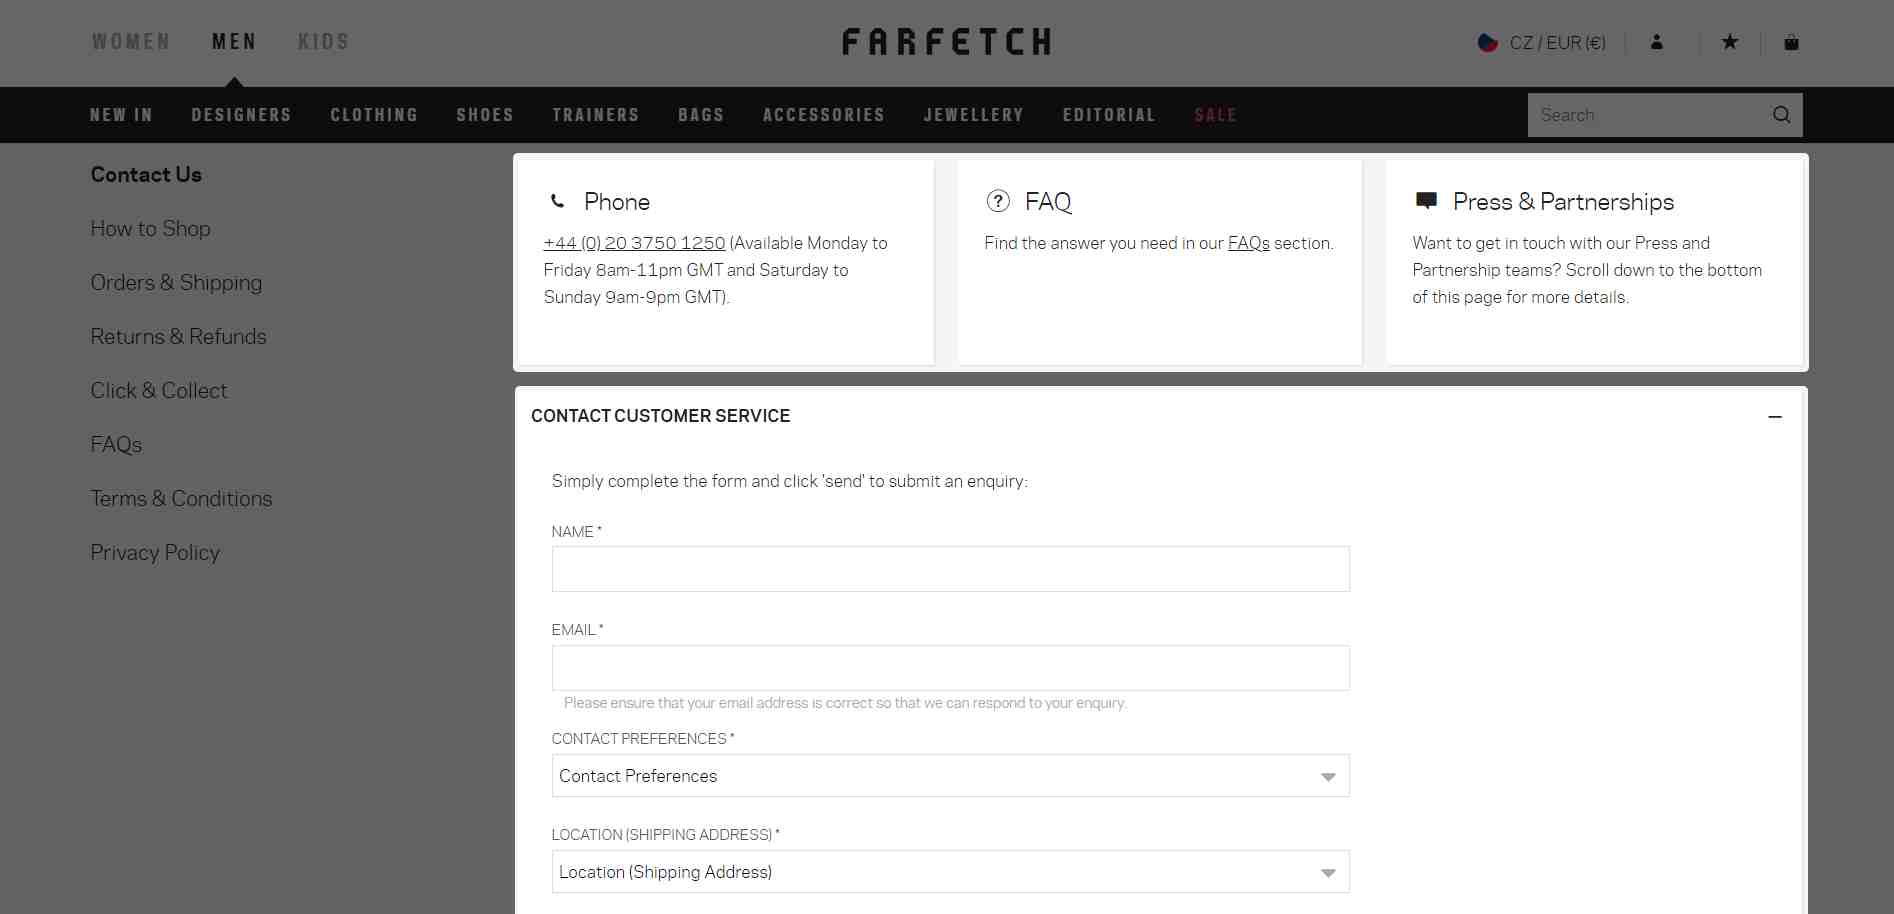The width and height of the screenshot is (1894, 914).
Task: Switch to the Women tab
Action: coord(131,42)
